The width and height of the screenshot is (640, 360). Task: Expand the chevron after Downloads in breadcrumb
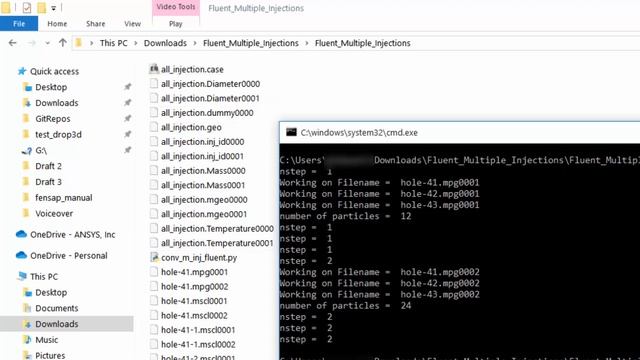tap(195, 43)
